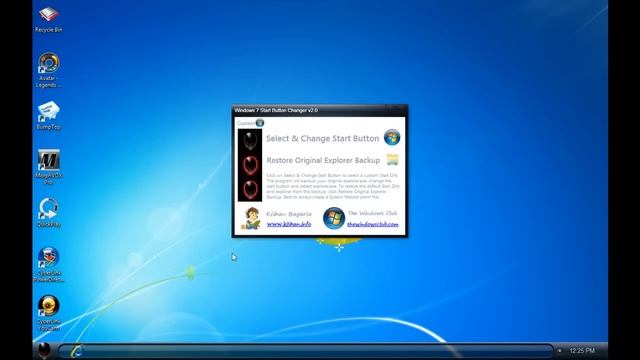
Task: Show hidden system tray icons arrow
Action: tap(560, 351)
